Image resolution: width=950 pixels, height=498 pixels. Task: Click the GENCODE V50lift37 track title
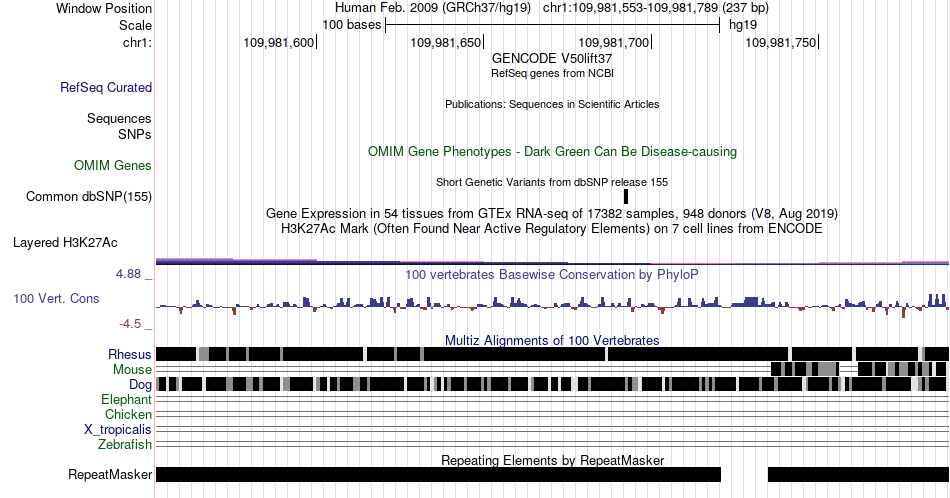click(552, 59)
